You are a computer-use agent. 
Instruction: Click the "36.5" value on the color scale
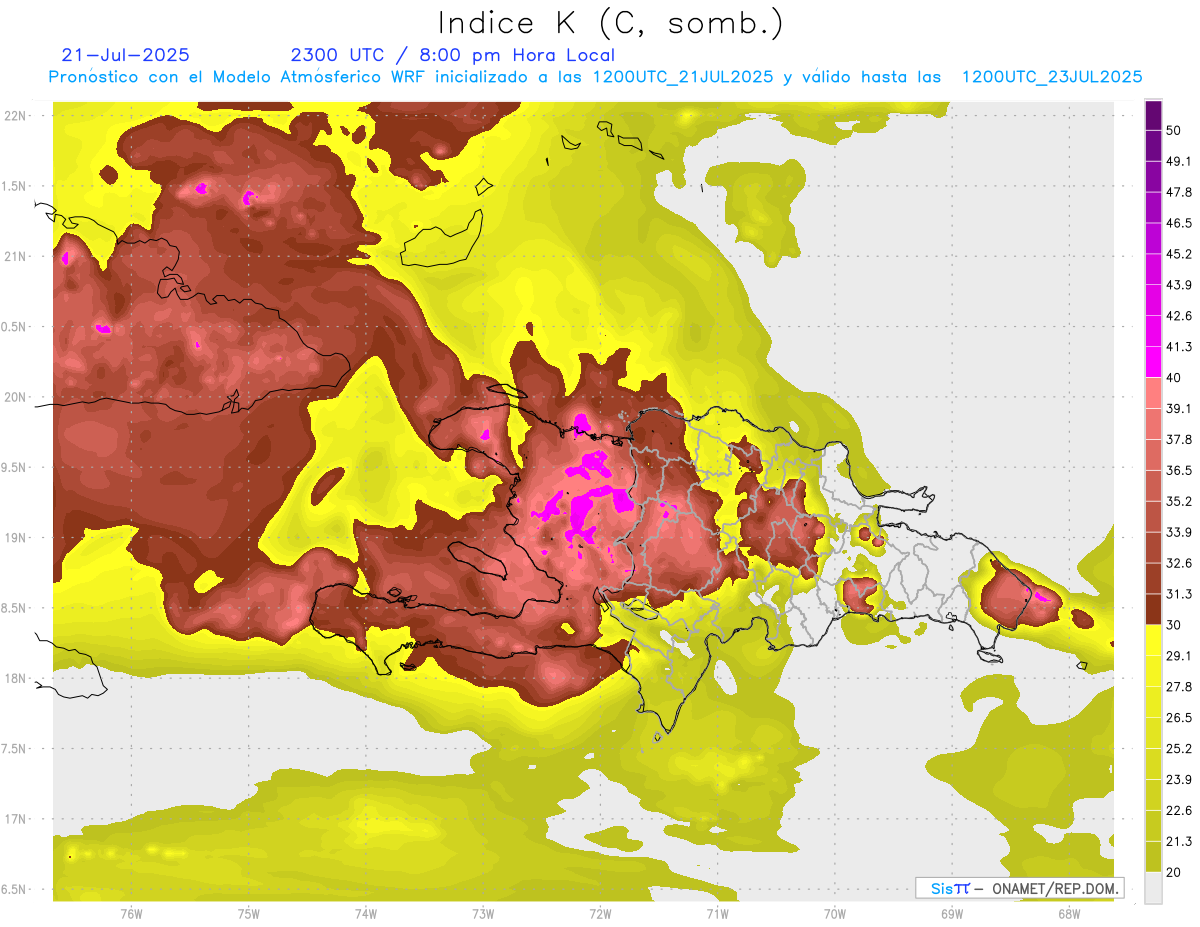pyautogui.click(x=1179, y=470)
